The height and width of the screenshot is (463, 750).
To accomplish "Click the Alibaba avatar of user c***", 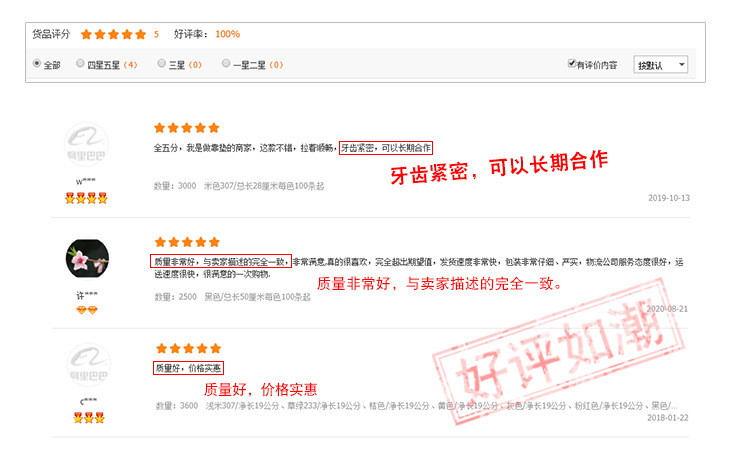I will pyautogui.click(x=88, y=364).
